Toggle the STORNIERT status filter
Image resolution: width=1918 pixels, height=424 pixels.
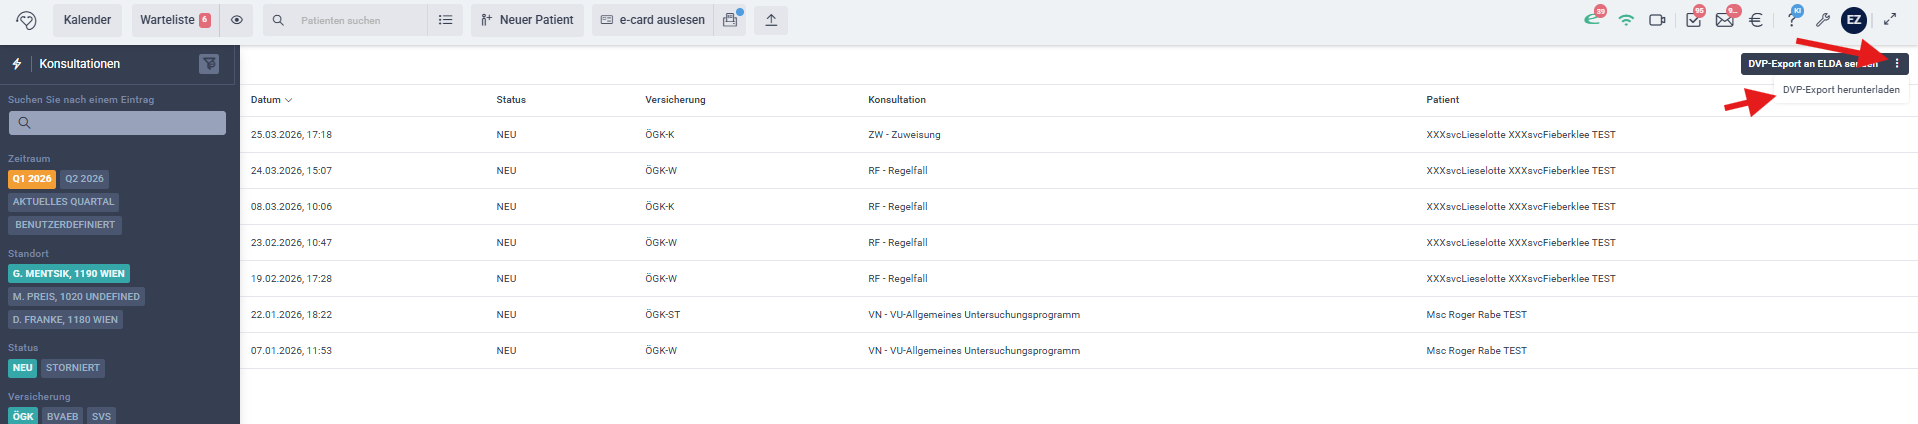pos(73,368)
